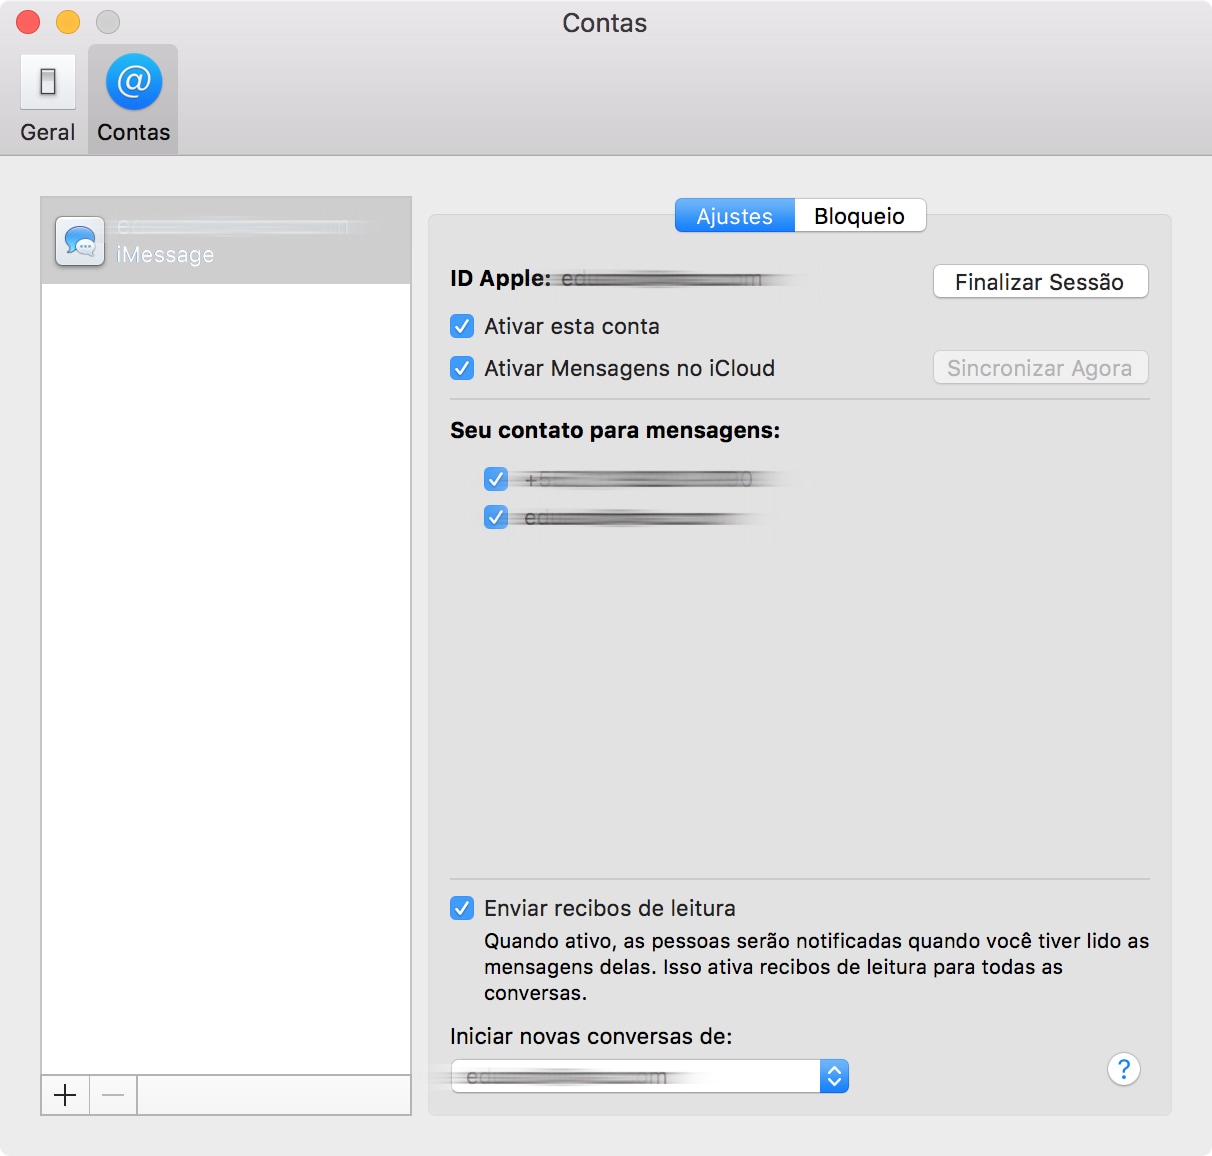1212x1156 pixels.
Task: Click the 'Iniciar novas conversas de:' label
Action: point(591,1036)
